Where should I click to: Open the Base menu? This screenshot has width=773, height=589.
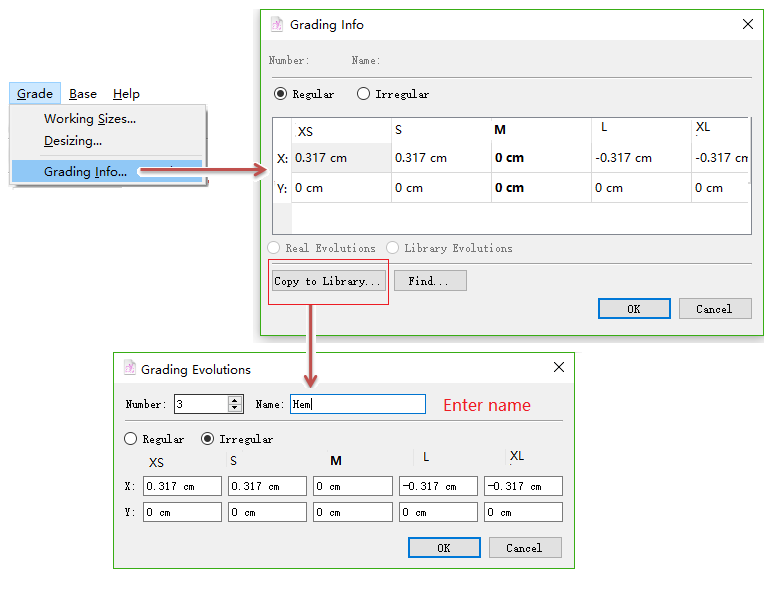click(83, 94)
